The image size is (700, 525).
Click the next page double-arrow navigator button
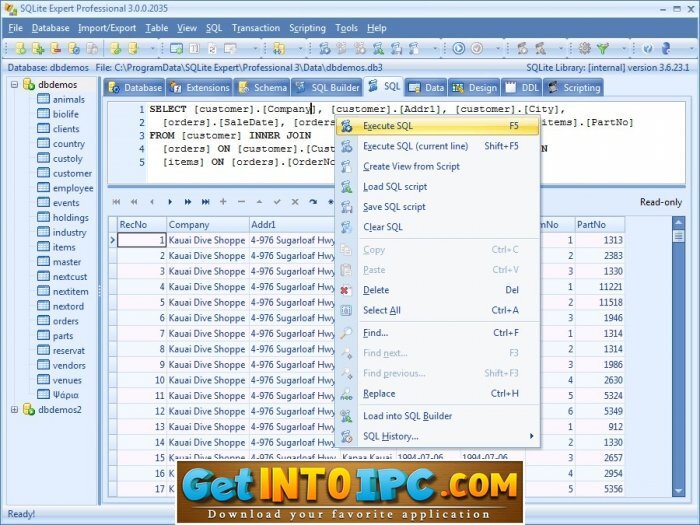click(x=188, y=202)
